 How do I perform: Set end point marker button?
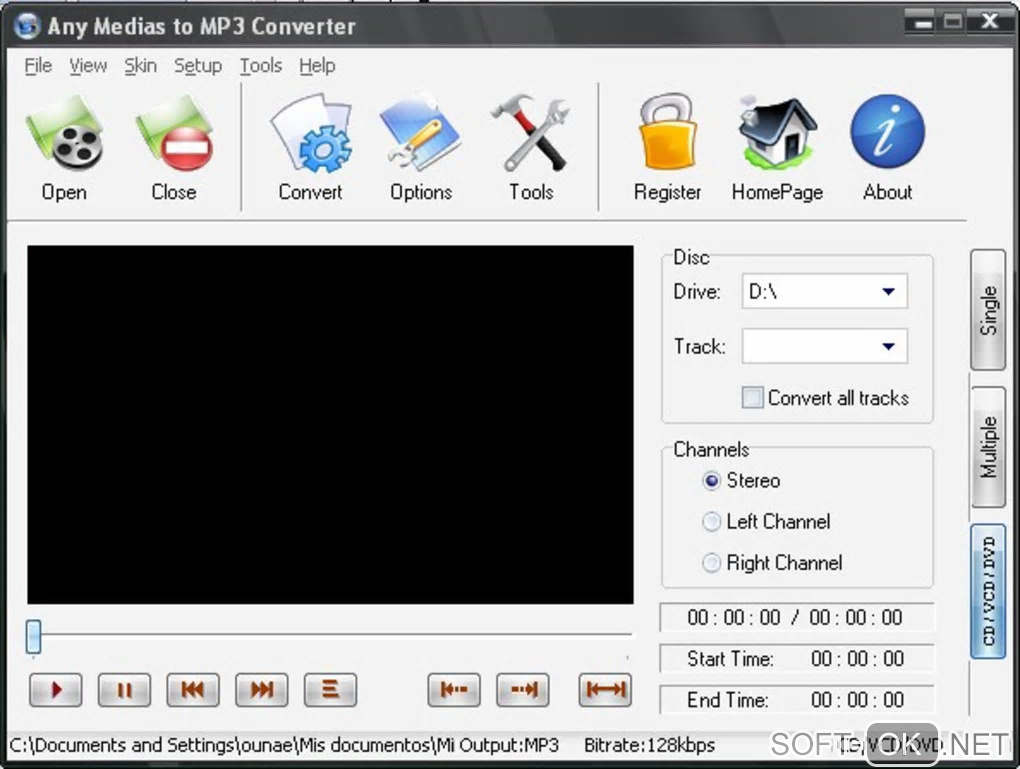coord(522,690)
